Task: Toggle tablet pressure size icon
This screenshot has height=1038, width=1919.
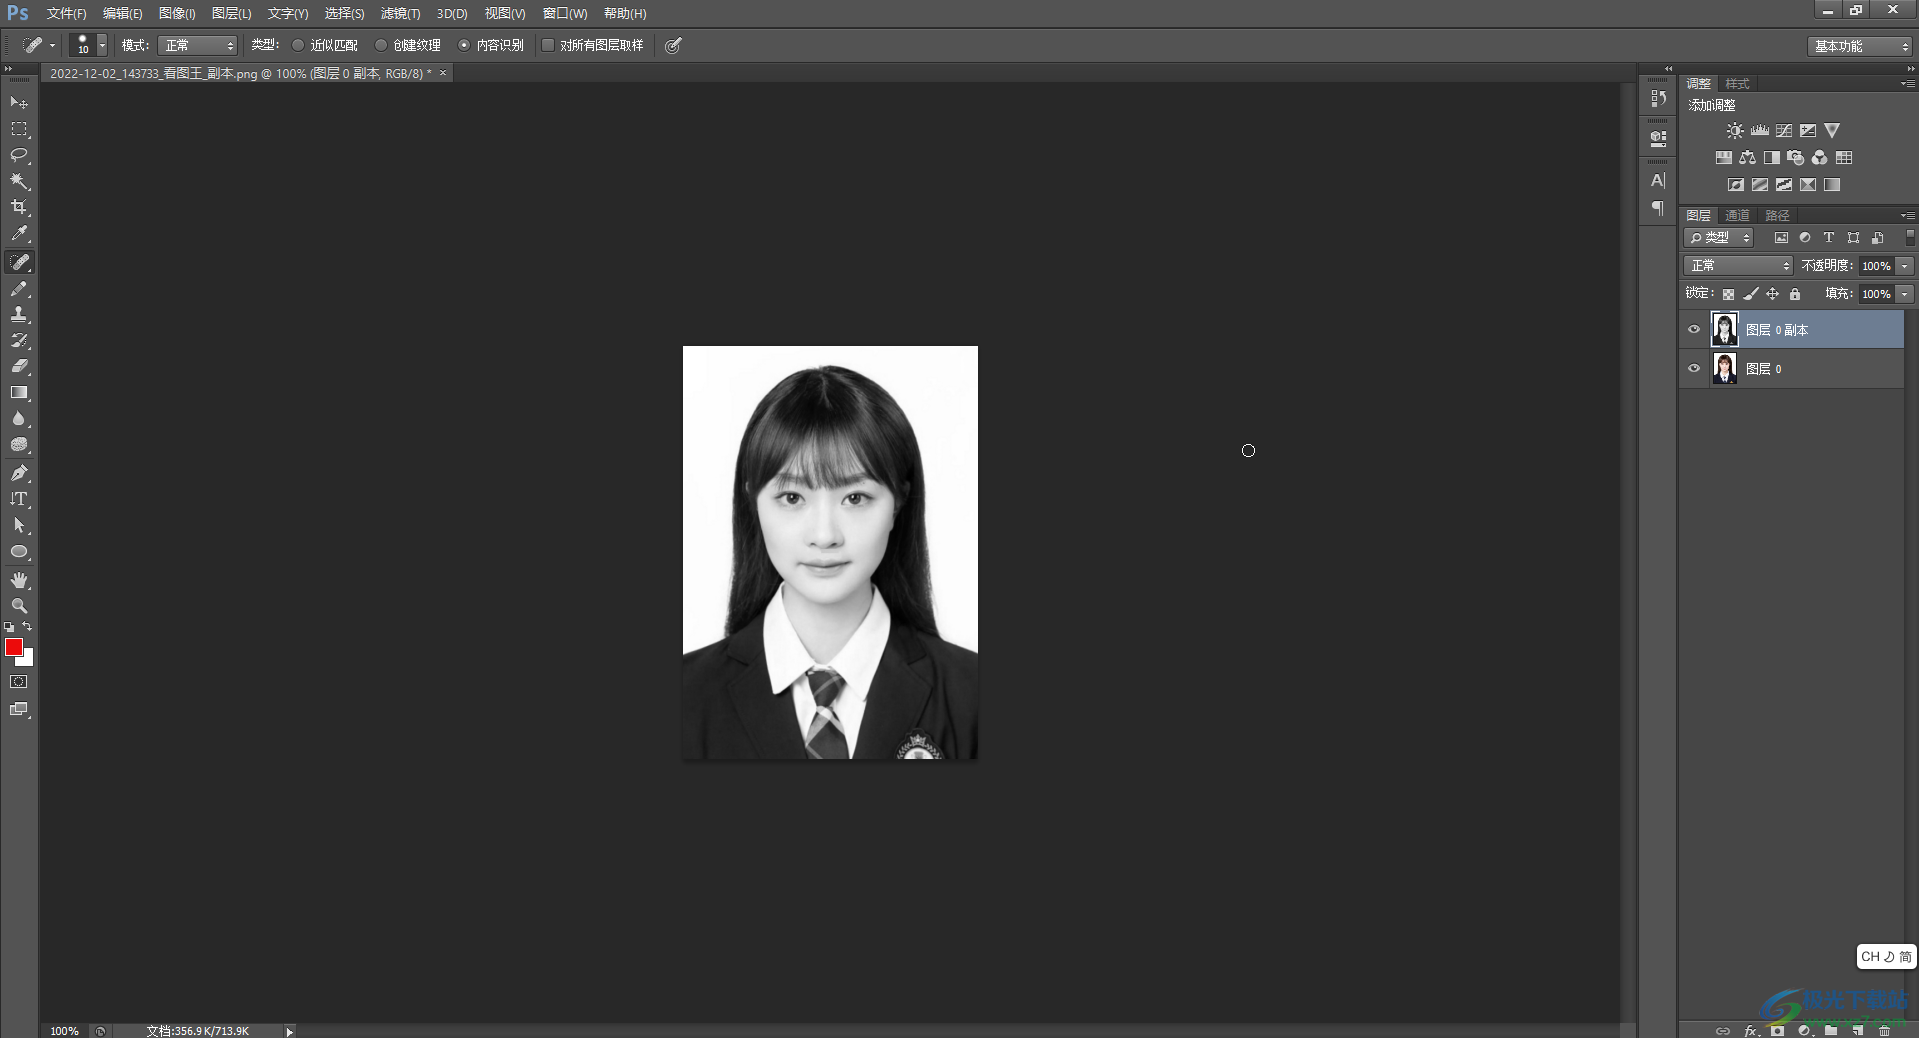Action: point(674,45)
